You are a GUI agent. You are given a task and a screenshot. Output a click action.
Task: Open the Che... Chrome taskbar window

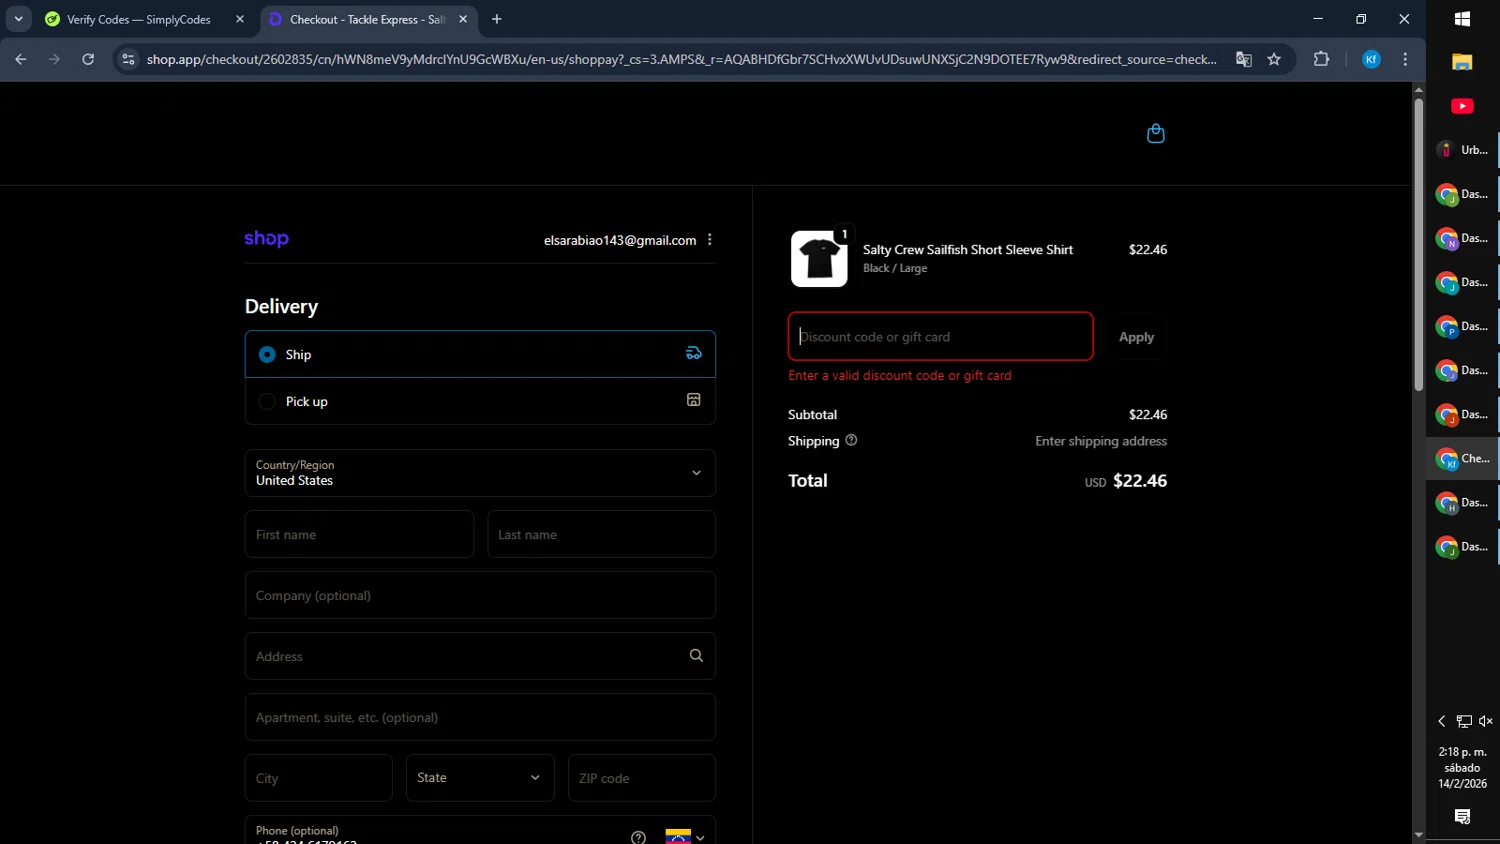tap(1462, 458)
